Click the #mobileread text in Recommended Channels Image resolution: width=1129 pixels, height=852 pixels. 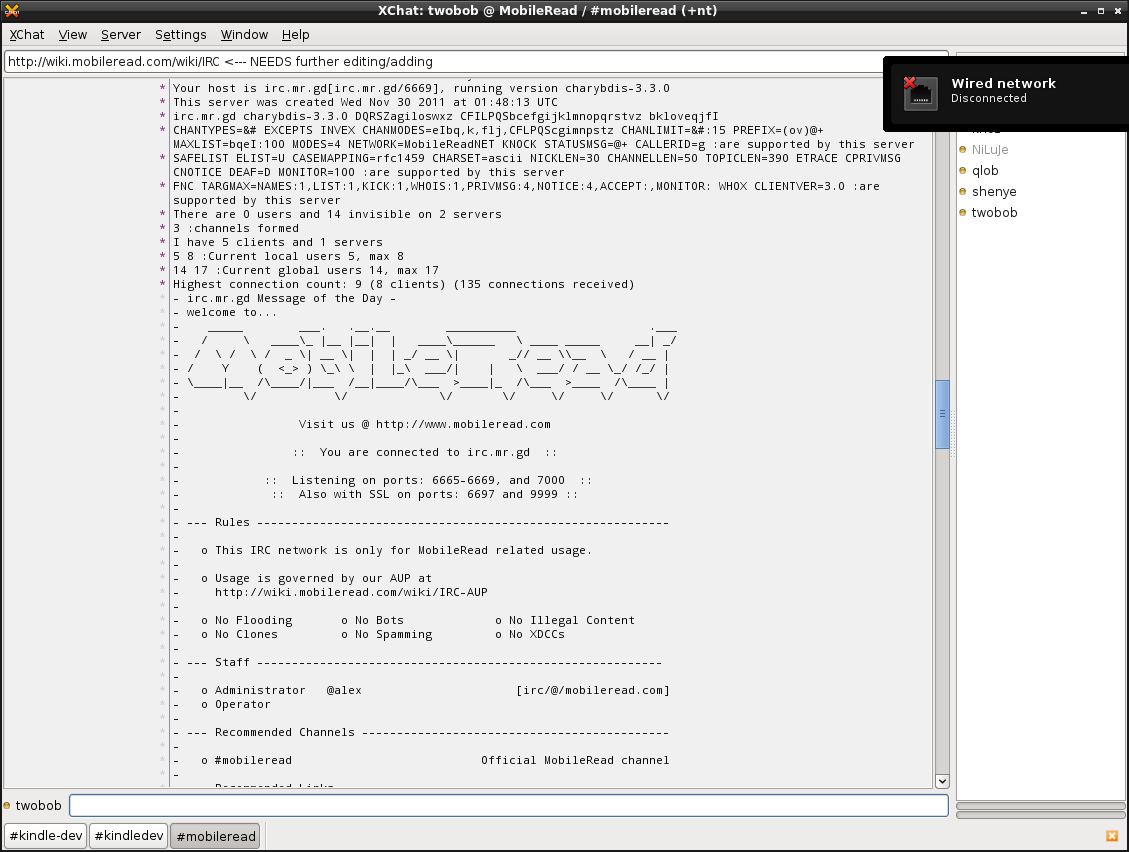click(253, 760)
